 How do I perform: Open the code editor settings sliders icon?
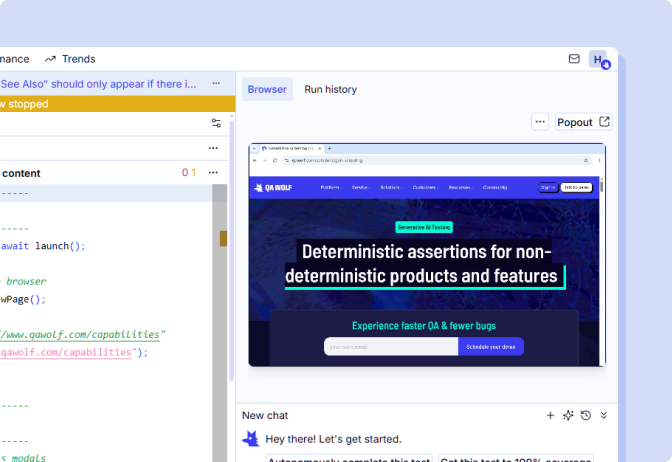(x=216, y=123)
